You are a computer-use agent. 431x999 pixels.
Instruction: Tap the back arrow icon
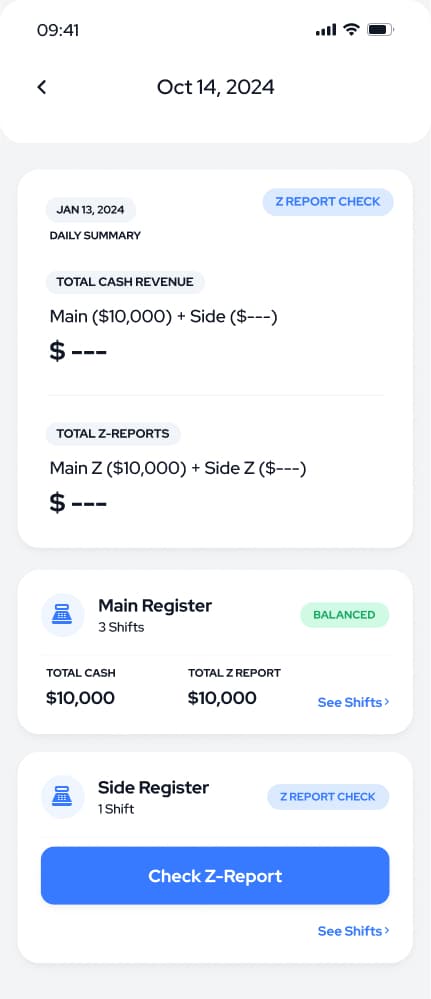pos(41,87)
